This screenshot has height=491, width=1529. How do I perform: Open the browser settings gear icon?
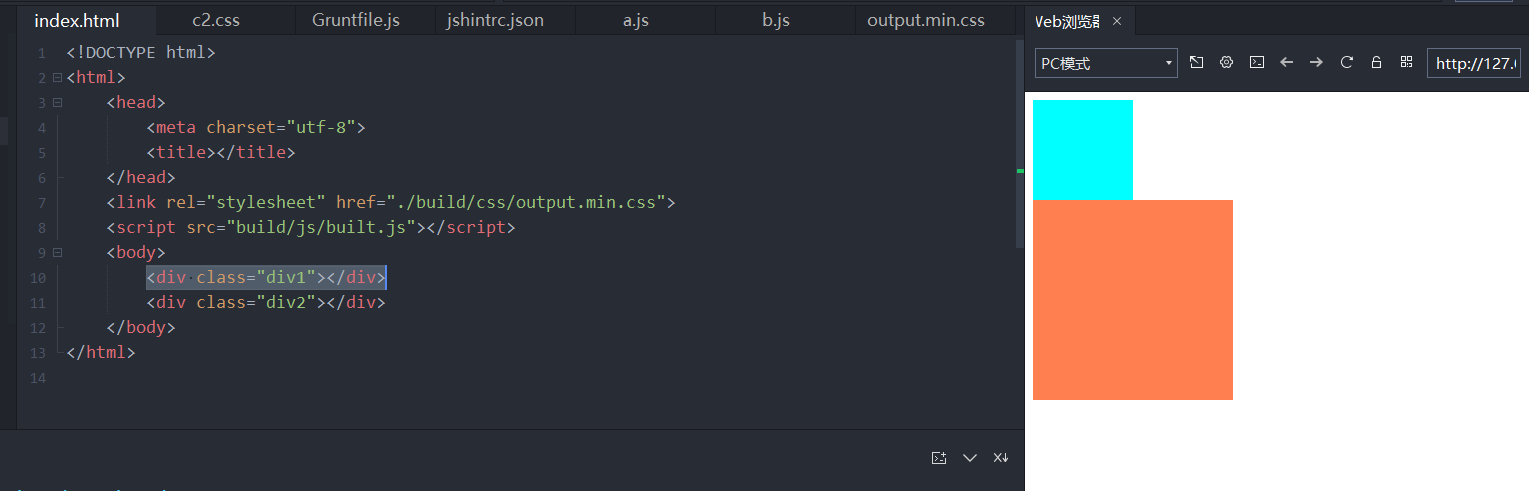coord(1226,63)
